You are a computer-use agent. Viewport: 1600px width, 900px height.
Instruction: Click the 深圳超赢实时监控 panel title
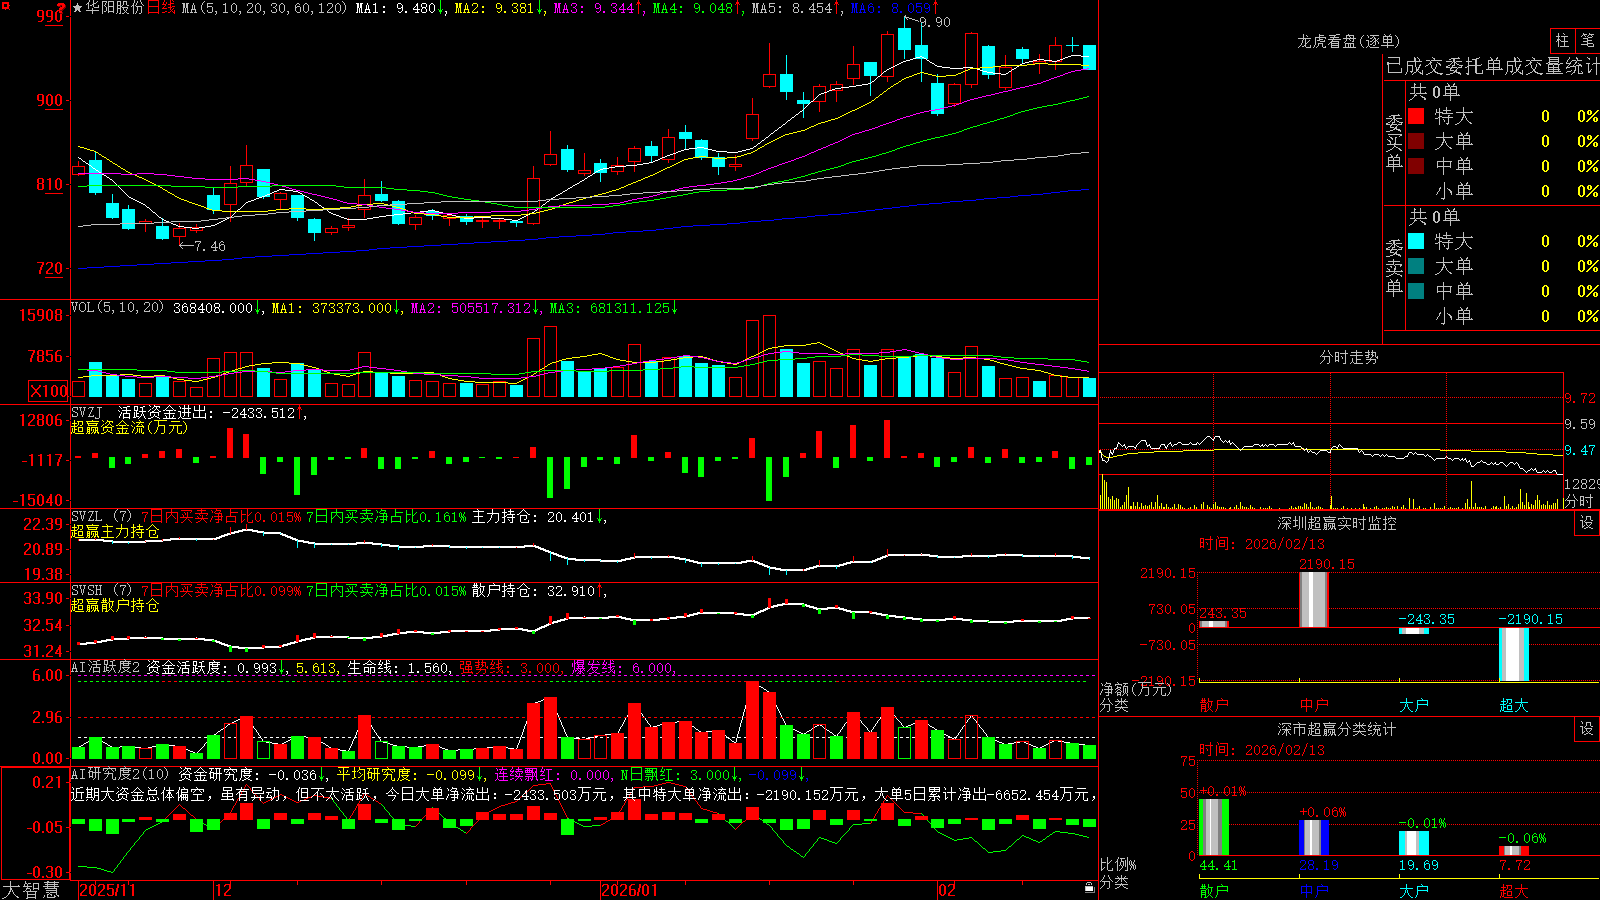(x=1337, y=523)
